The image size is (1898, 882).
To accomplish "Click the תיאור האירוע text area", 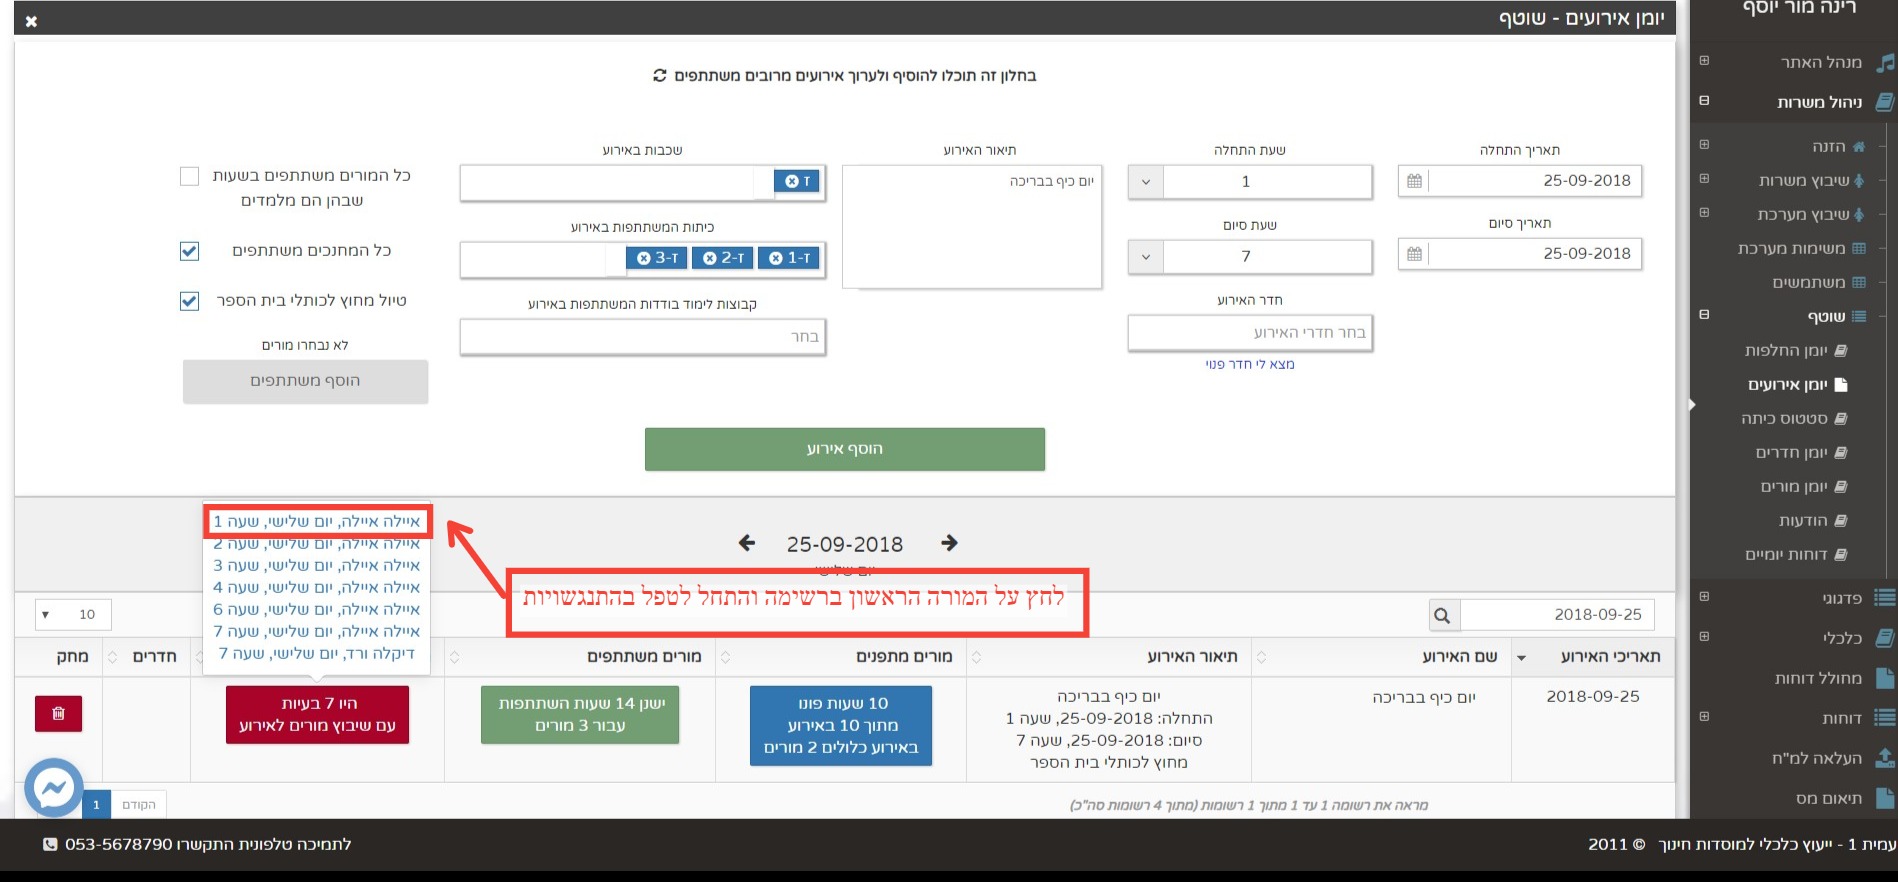I will (x=972, y=228).
